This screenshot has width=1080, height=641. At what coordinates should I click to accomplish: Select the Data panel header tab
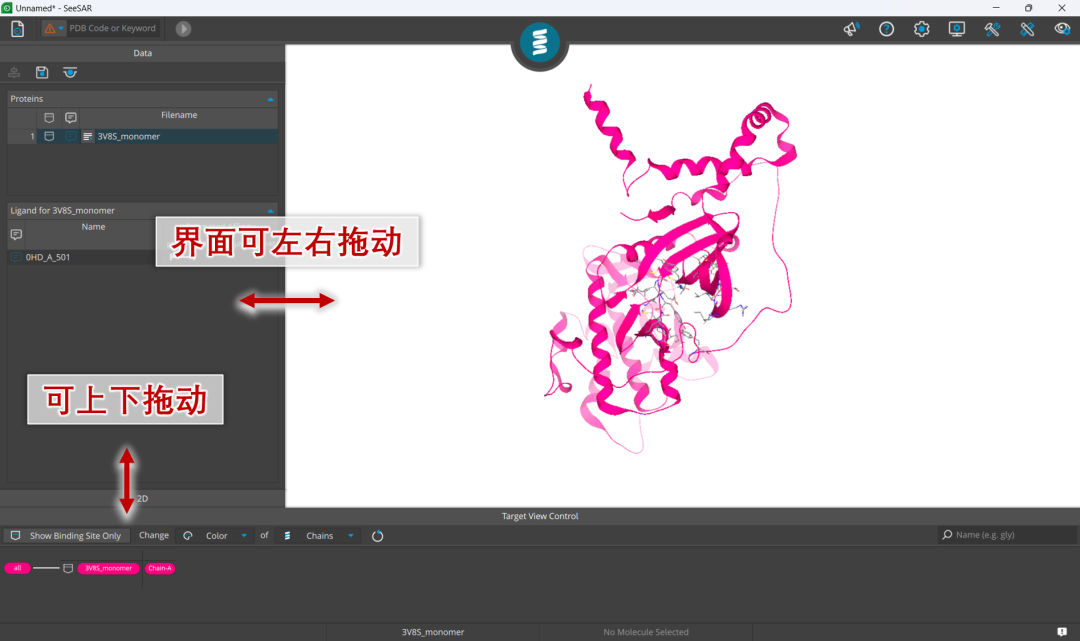point(143,53)
